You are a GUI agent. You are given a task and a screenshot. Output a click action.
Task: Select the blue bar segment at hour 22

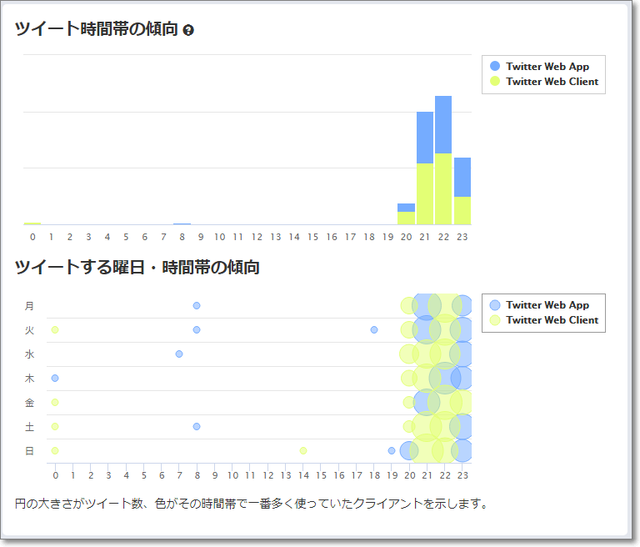[x=443, y=124]
